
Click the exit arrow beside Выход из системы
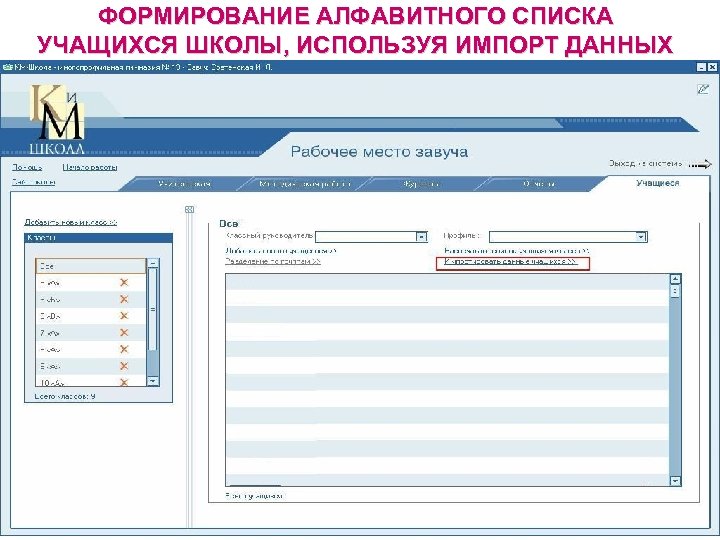tap(700, 164)
